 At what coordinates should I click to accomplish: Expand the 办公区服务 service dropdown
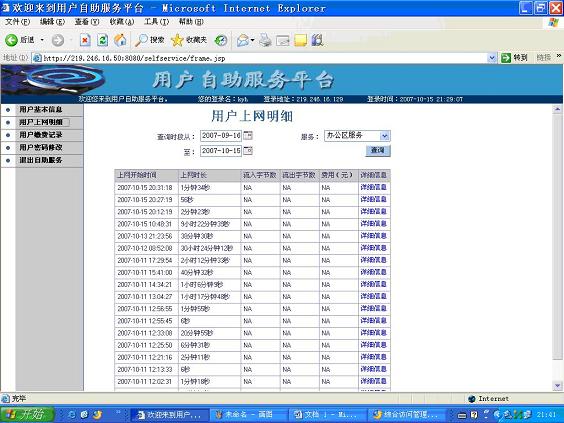click(x=385, y=136)
